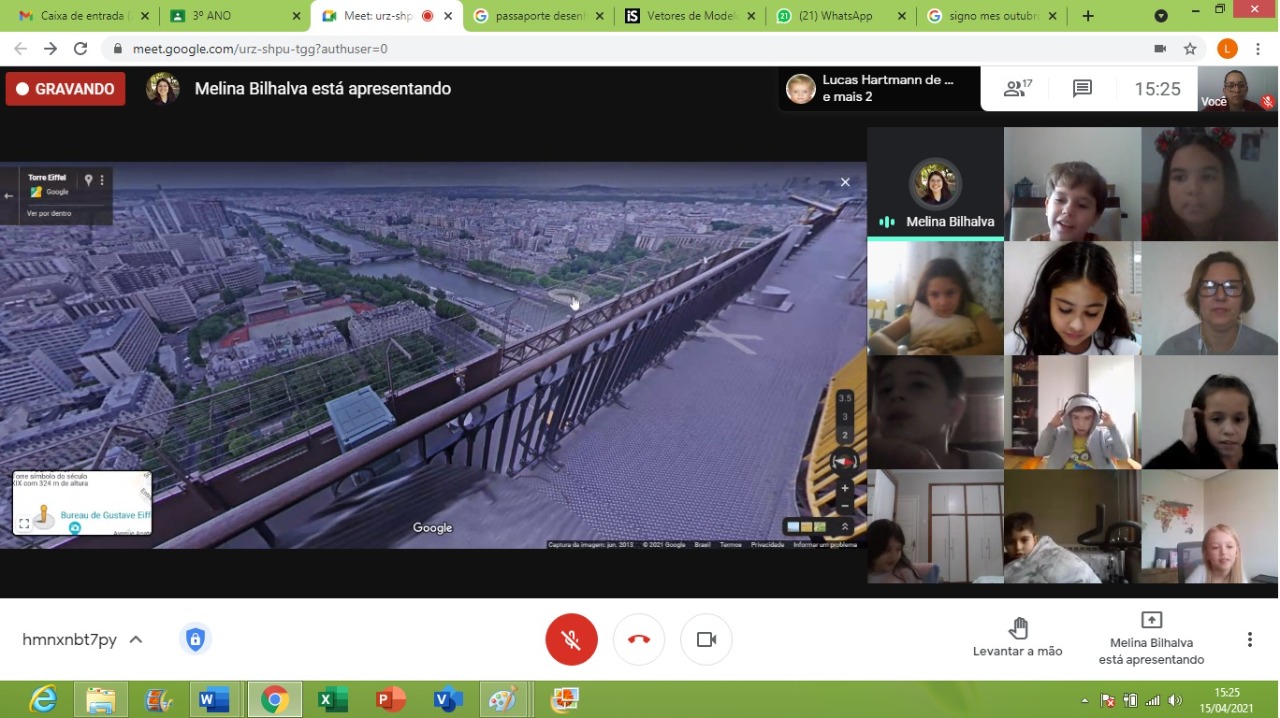Open a new browser tab
This screenshot has width=1280, height=718.
[x=1088, y=16]
